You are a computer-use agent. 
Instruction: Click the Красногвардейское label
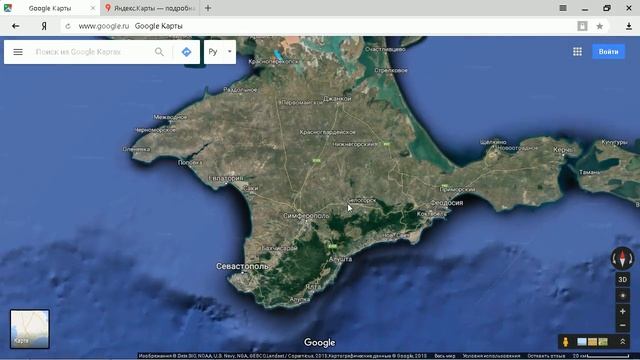(327, 132)
